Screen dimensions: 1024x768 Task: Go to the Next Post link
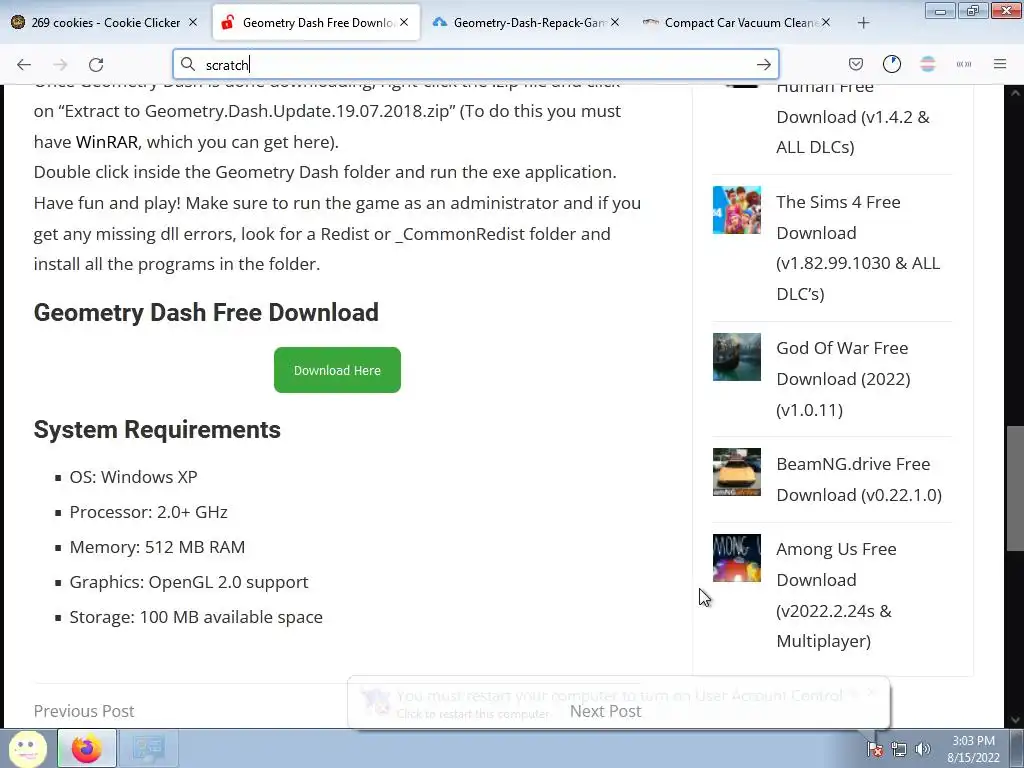(x=605, y=711)
